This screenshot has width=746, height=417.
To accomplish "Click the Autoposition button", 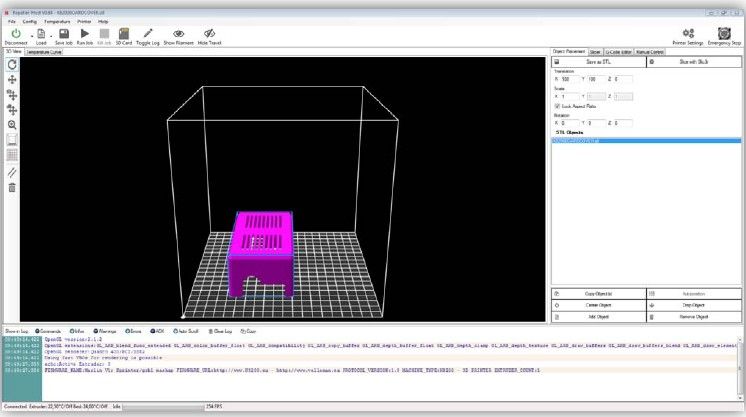I will click(694, 294).
